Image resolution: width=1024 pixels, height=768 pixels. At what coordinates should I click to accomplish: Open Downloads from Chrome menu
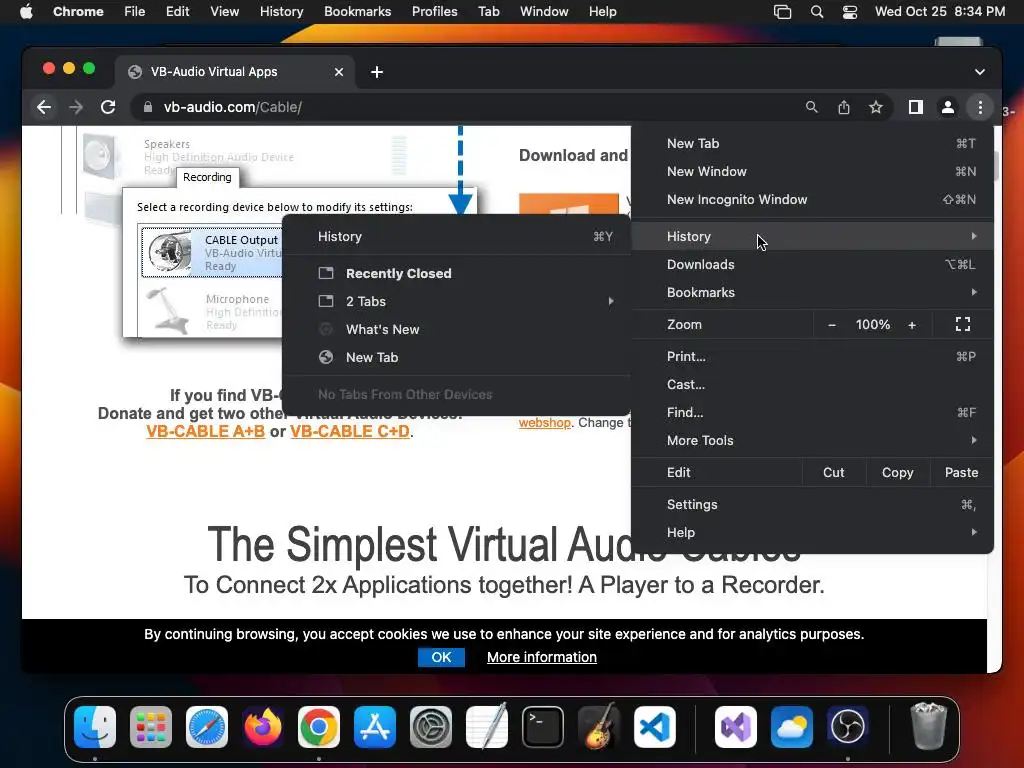(x=812, y=264)
